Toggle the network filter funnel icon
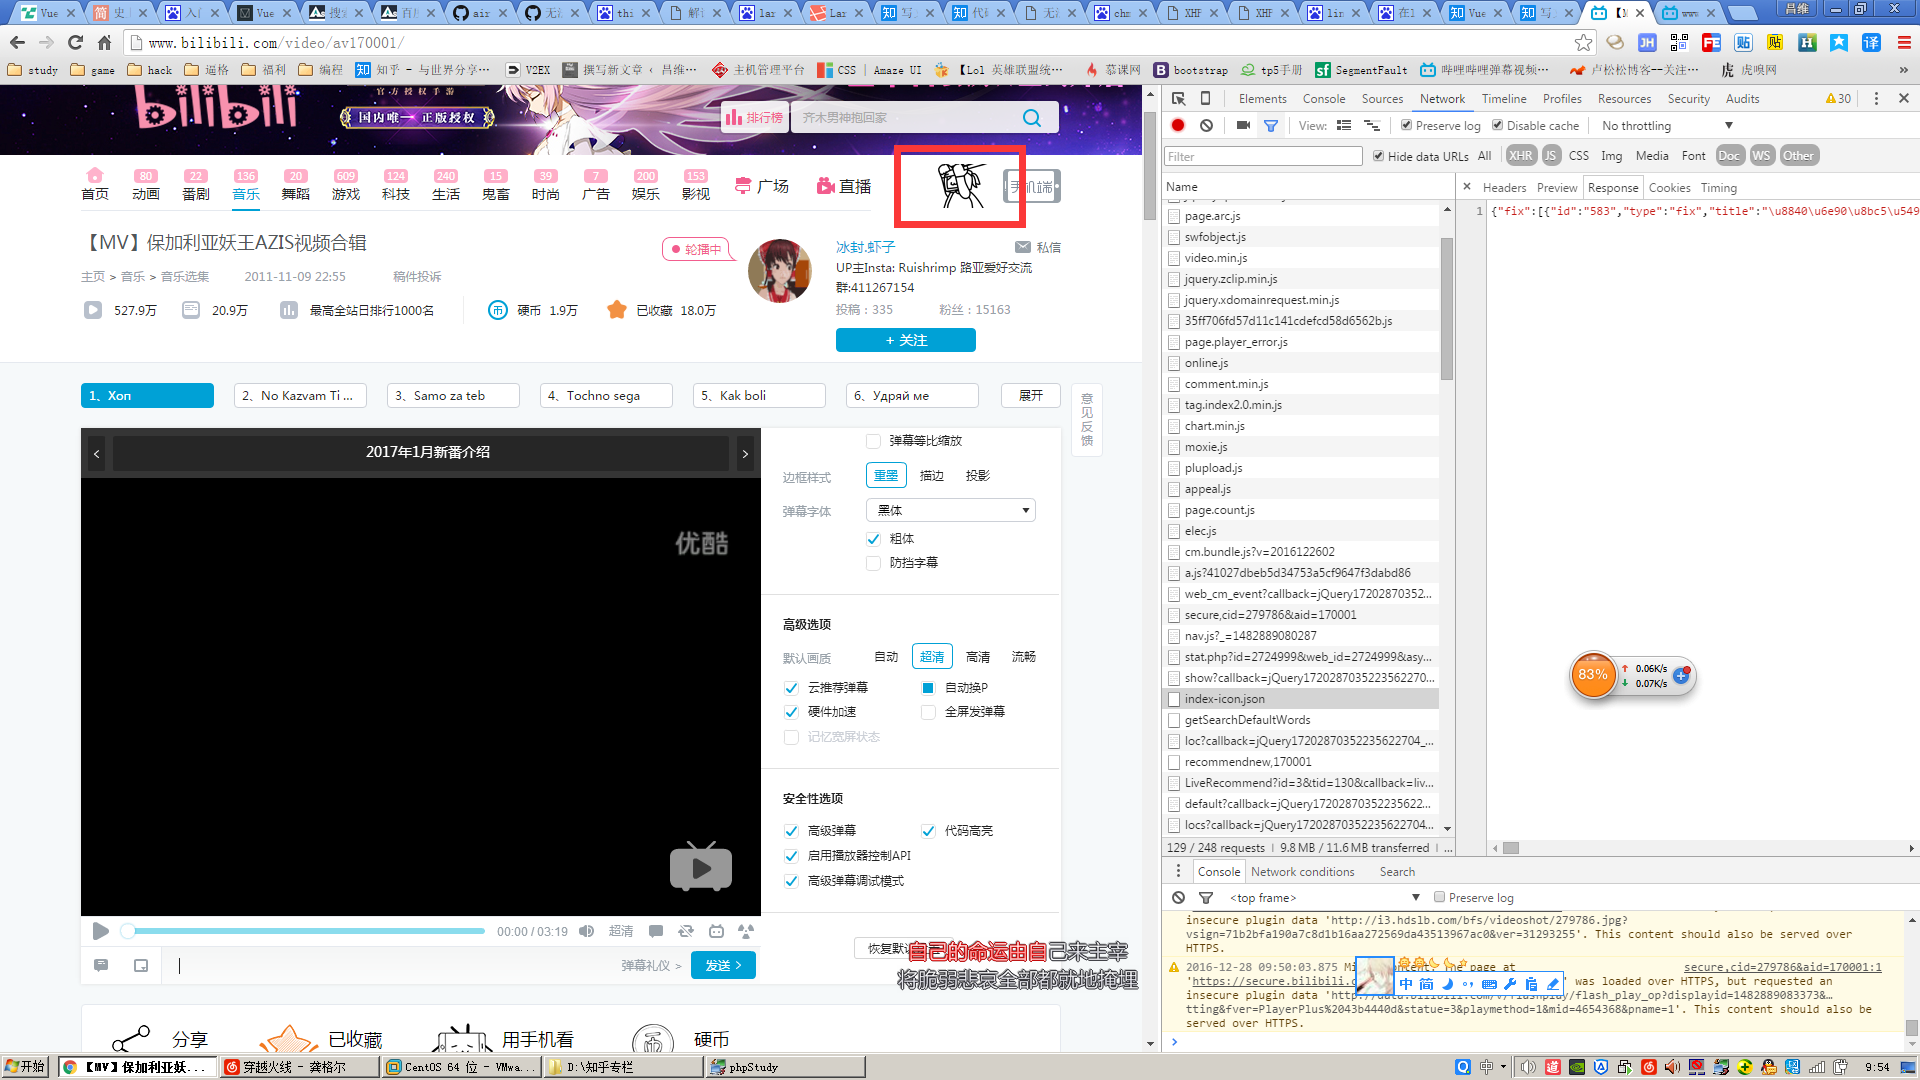Viewport: 1920px width, 1080px height. pyautogui.click(x=1271, y=126)
